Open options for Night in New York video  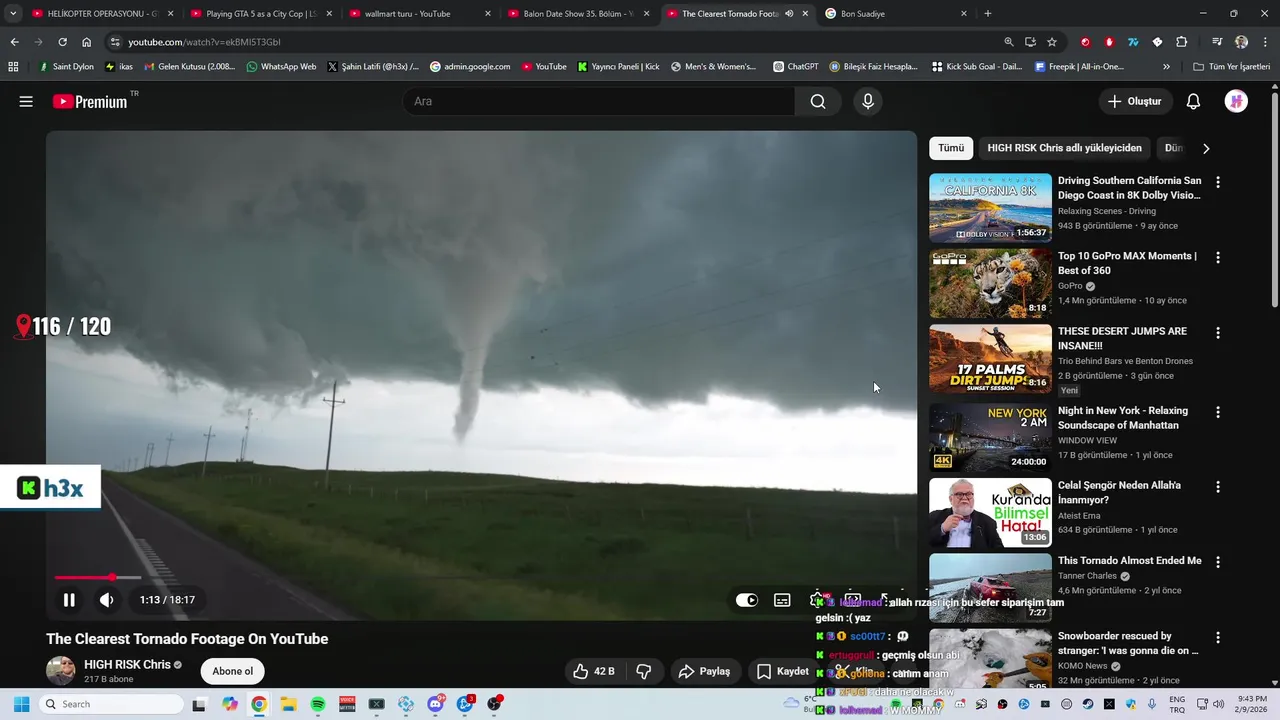(x=1218, y=412)
